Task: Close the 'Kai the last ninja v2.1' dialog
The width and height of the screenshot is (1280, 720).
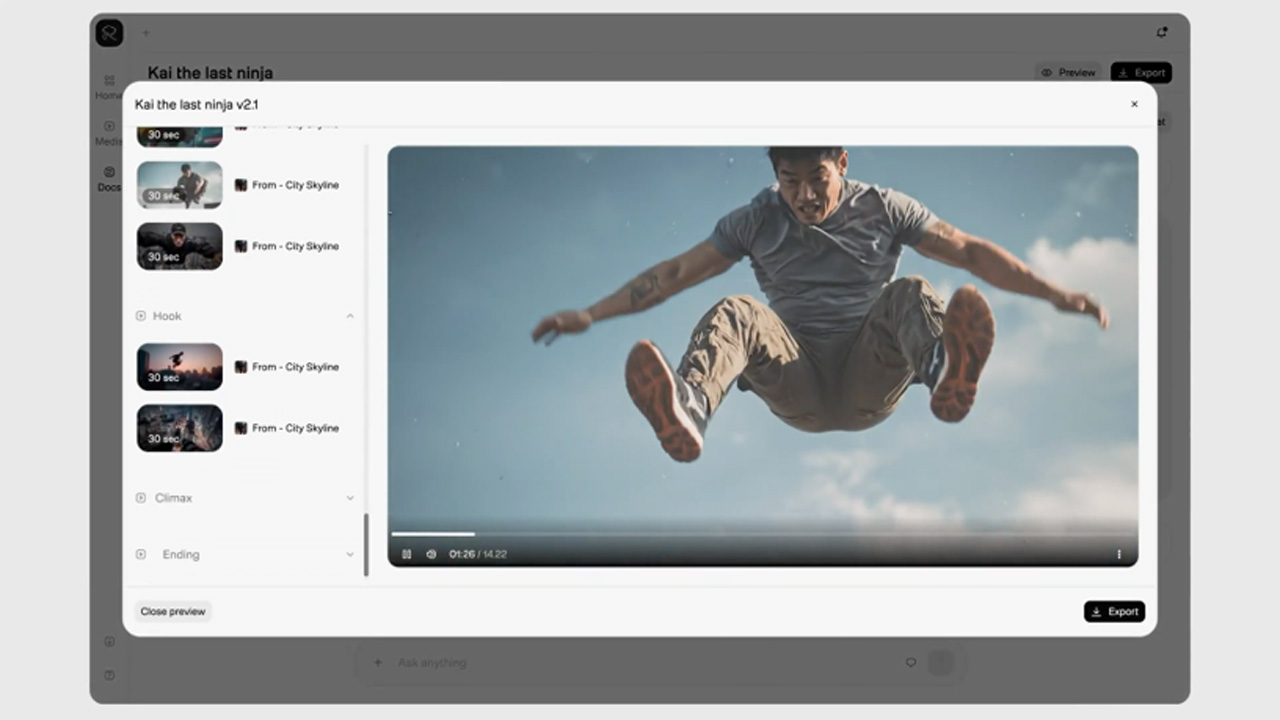Action: tap(1134, 104)
